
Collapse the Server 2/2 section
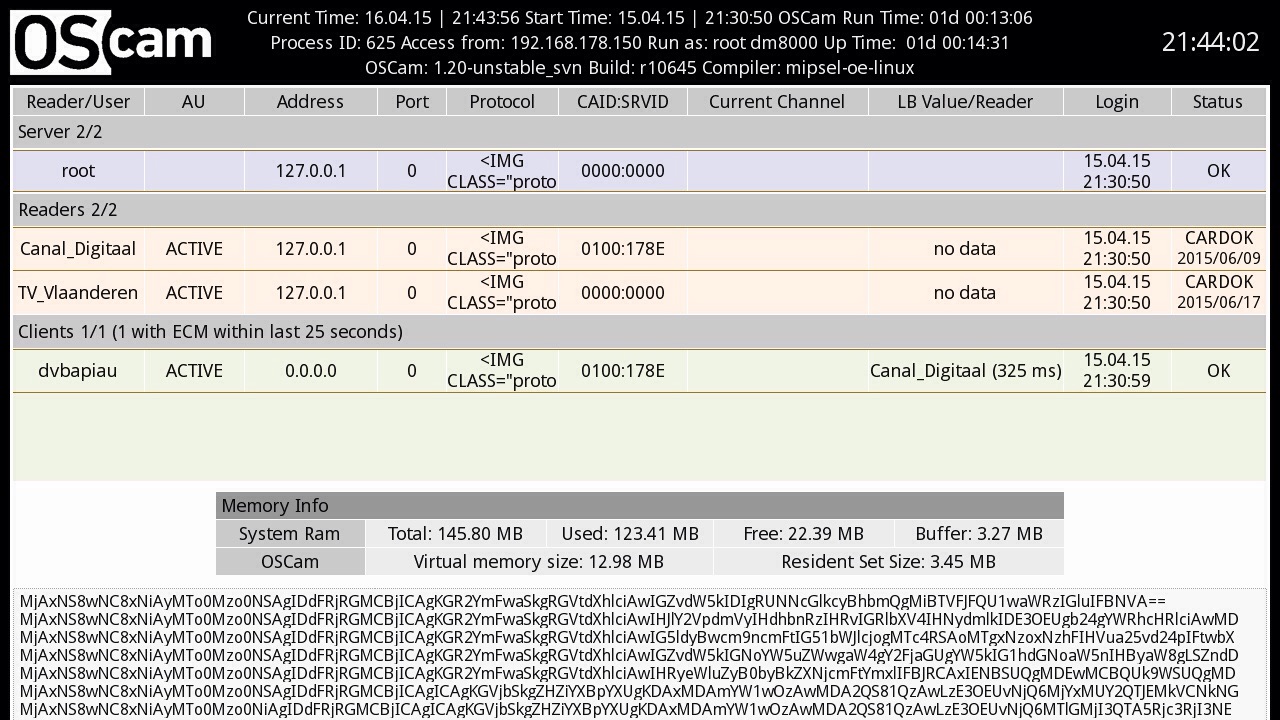tap(639, 132)
